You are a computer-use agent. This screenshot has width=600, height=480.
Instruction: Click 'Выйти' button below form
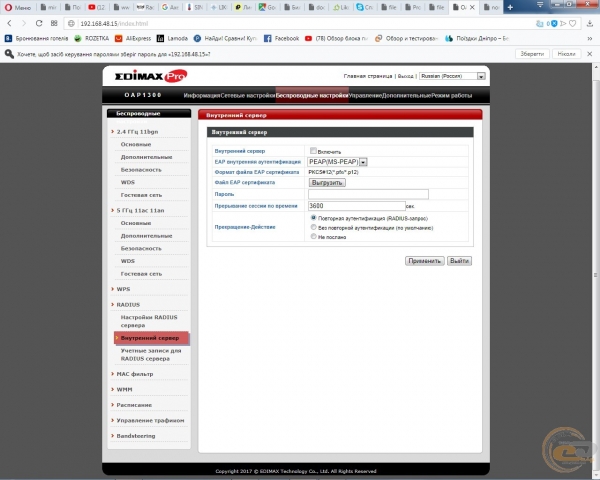pos(459,261)
